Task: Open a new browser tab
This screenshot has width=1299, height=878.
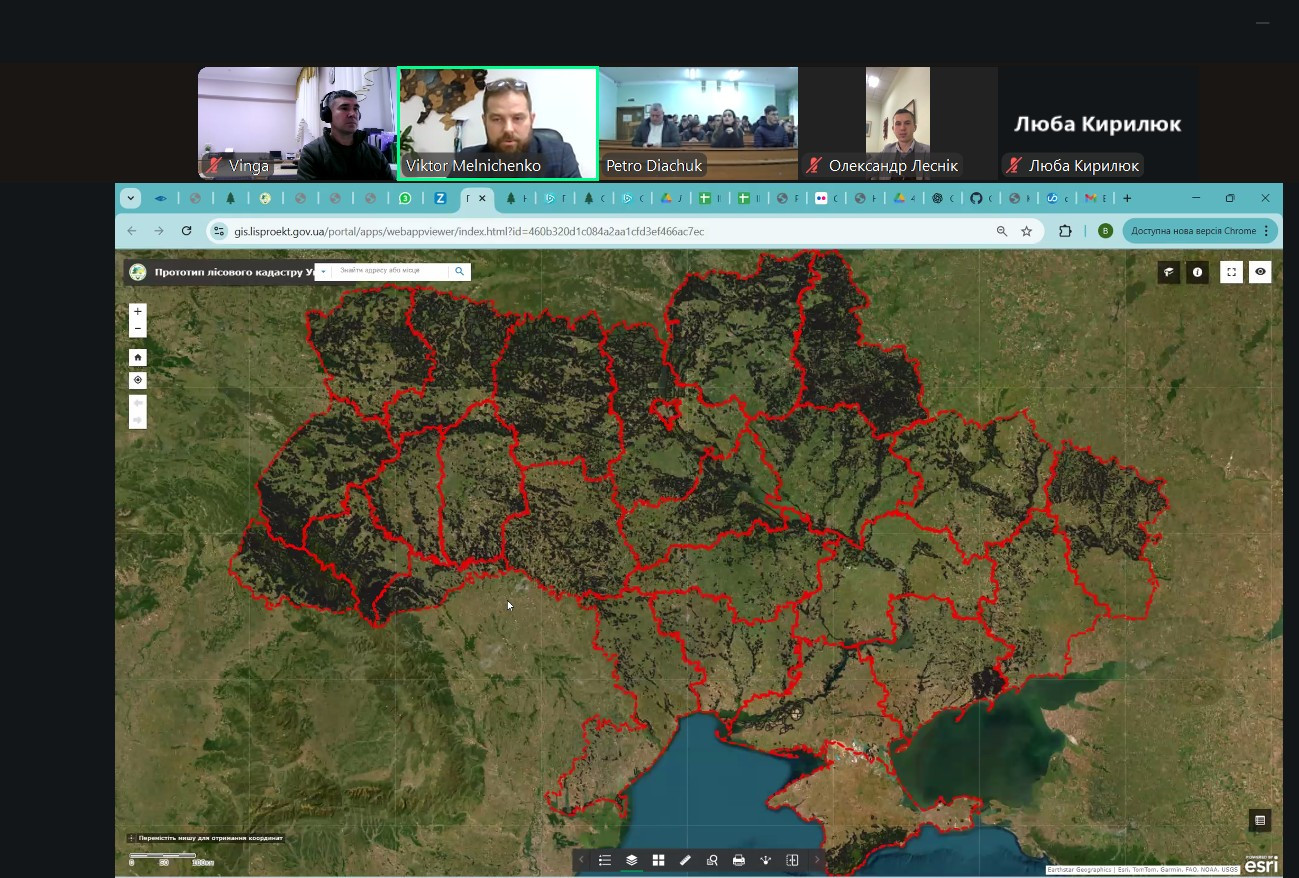Action: 1127,198
